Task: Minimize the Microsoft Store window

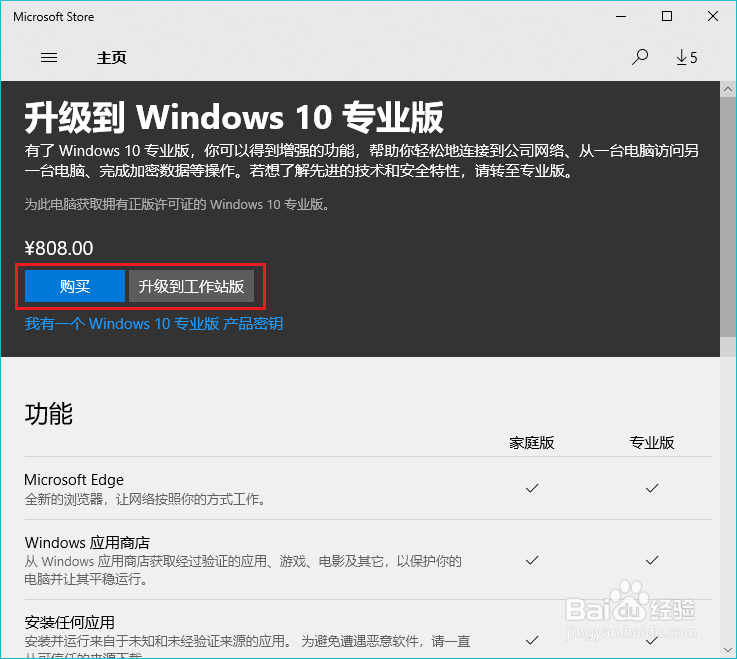Action: click(621, 16)
